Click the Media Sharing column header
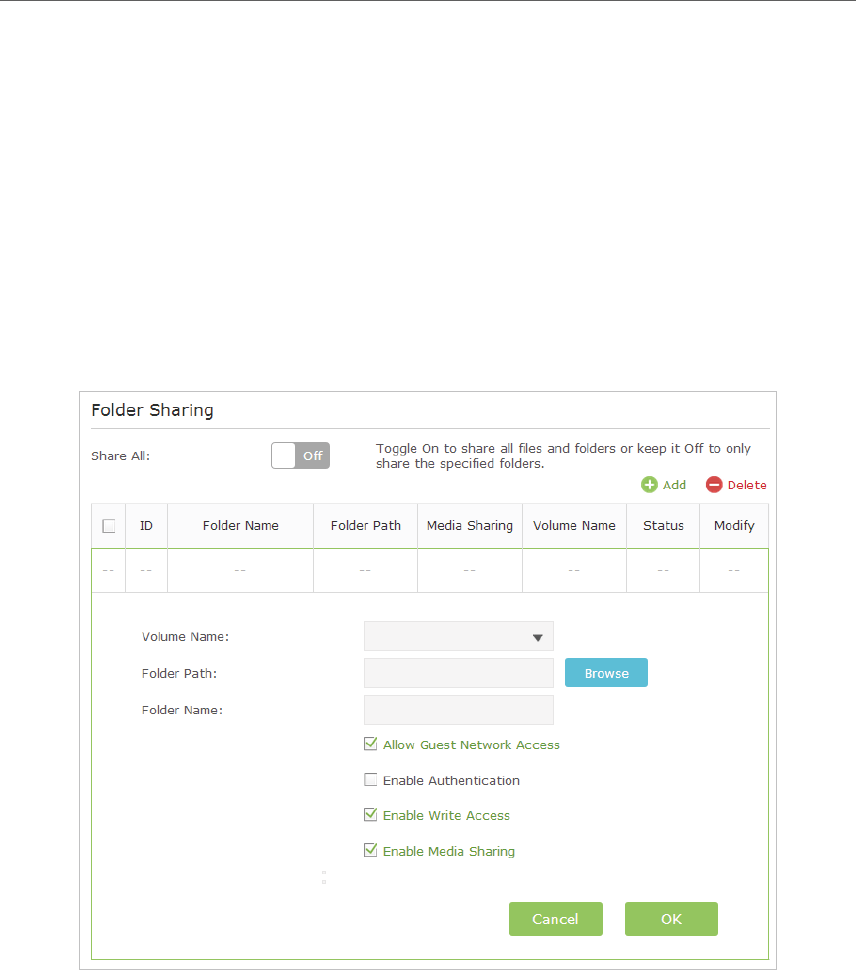856x970 pixels. (x=470, y=526)
